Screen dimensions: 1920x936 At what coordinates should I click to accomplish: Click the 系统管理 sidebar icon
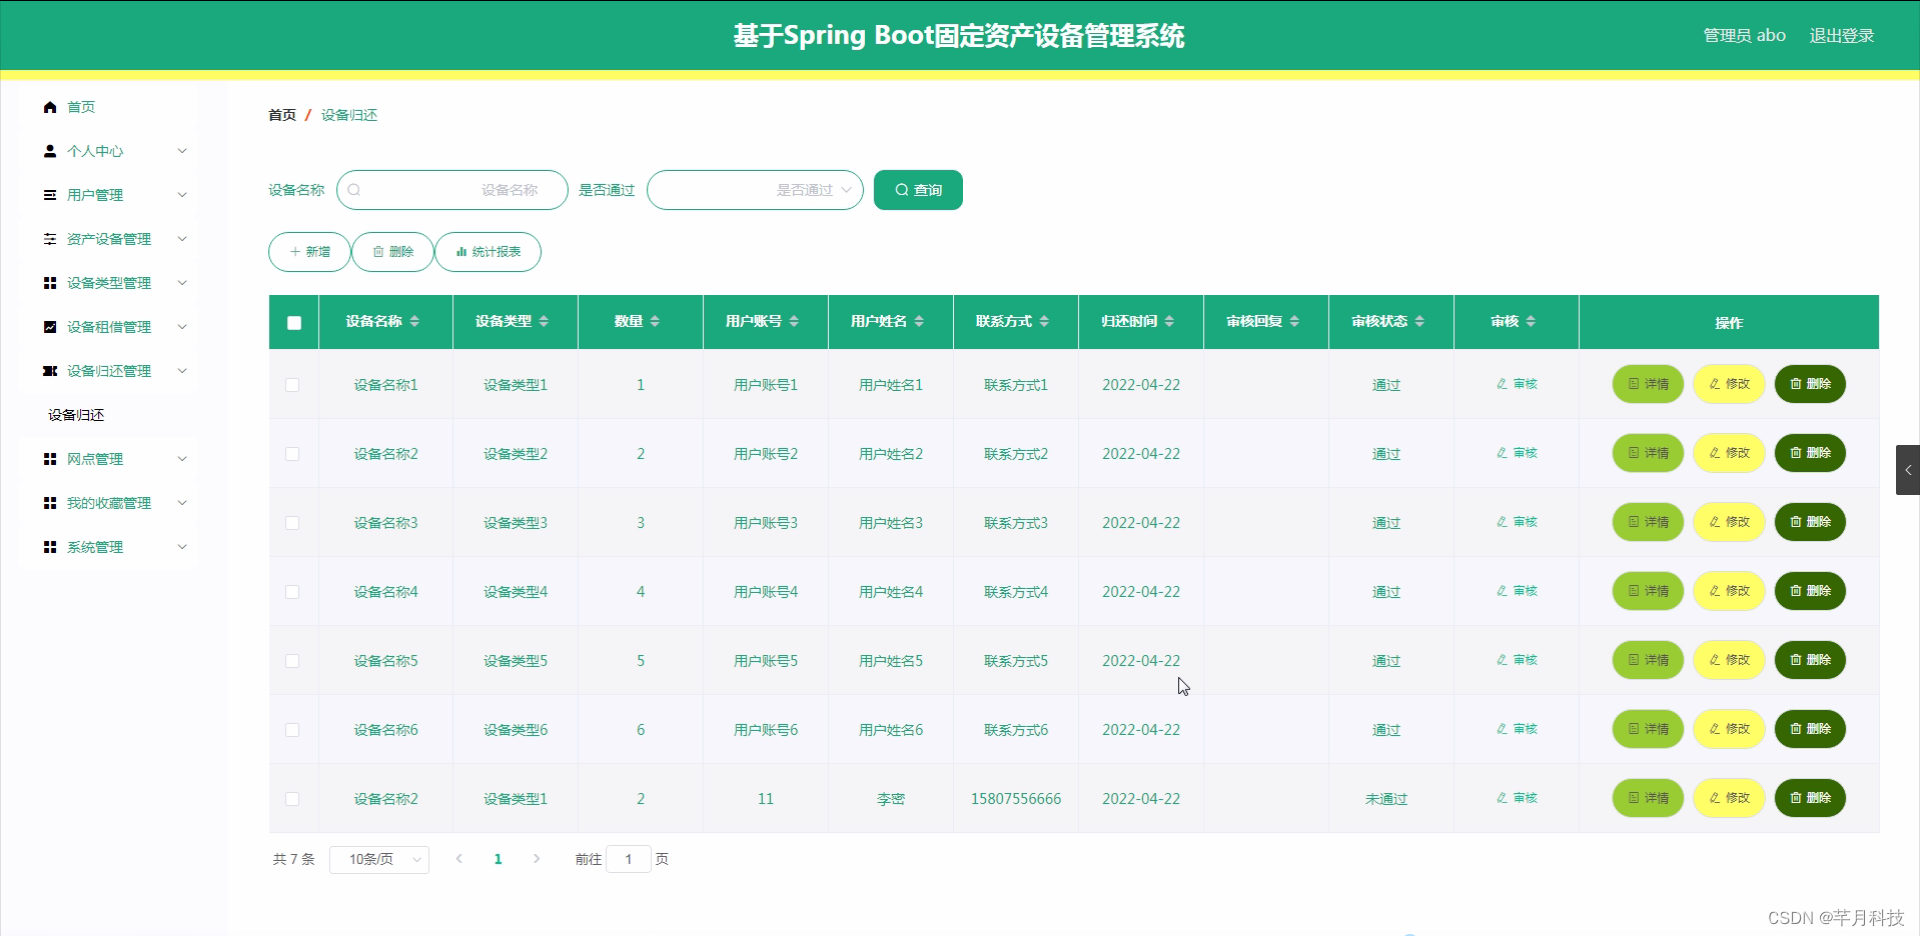(x=49, y=547)
